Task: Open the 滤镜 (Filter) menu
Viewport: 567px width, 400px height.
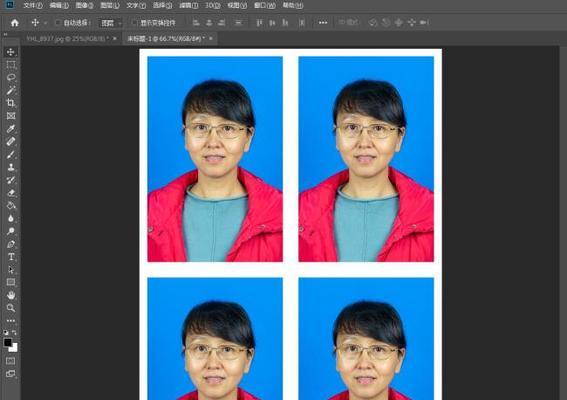Action: (189, 5)
